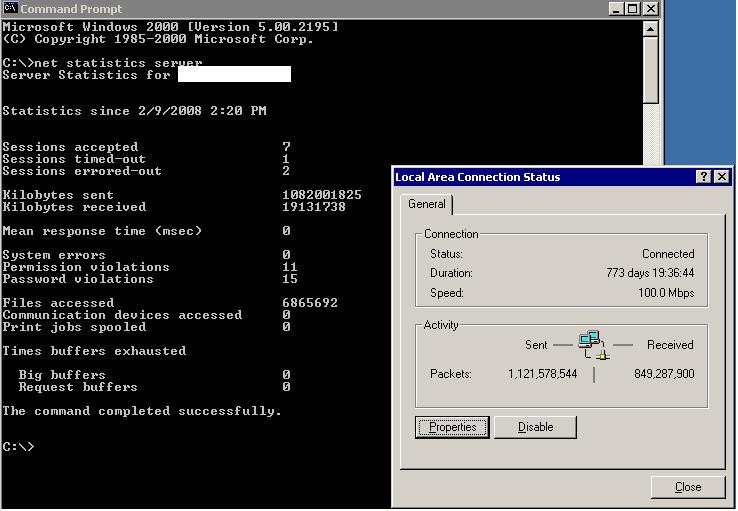Click sent packets count 1,121,578,544

point(542,374)
